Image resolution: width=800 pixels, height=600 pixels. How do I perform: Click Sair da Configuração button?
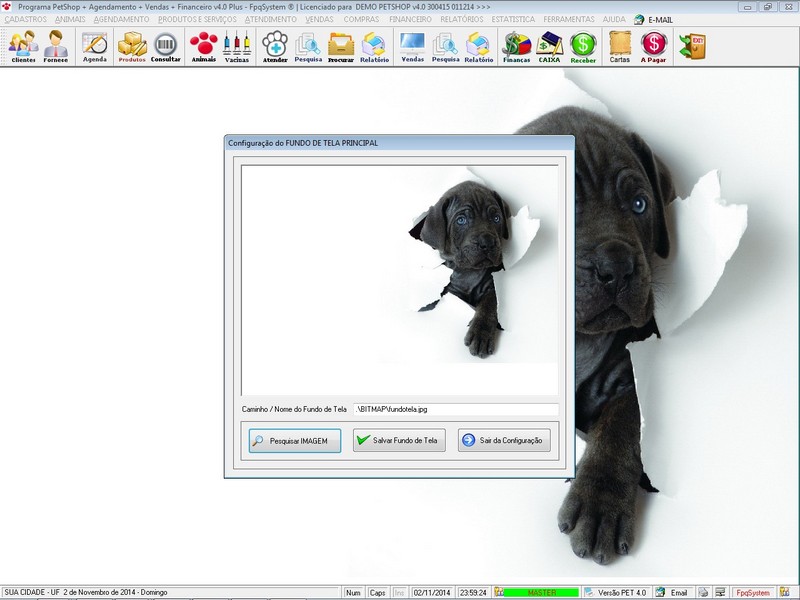pyautogui.click(x=504, y=441)
